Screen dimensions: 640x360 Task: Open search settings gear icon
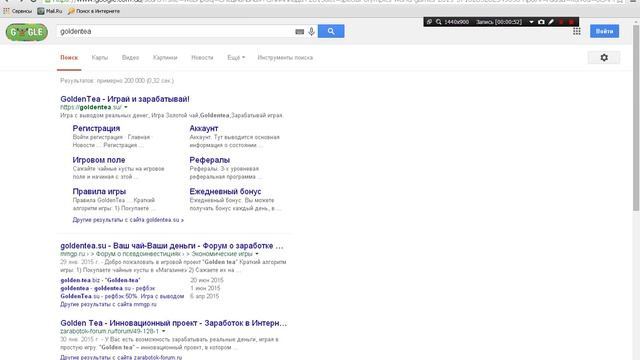click(x=604, y=58)
